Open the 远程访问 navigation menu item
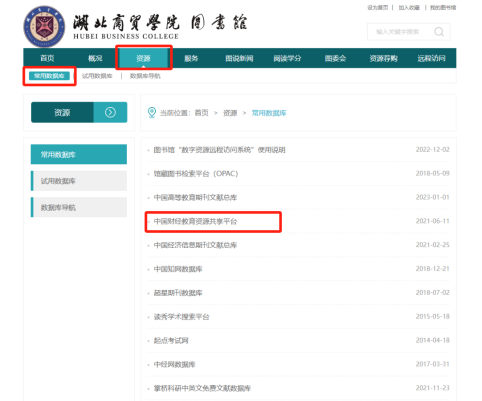 tap(431, 58)
